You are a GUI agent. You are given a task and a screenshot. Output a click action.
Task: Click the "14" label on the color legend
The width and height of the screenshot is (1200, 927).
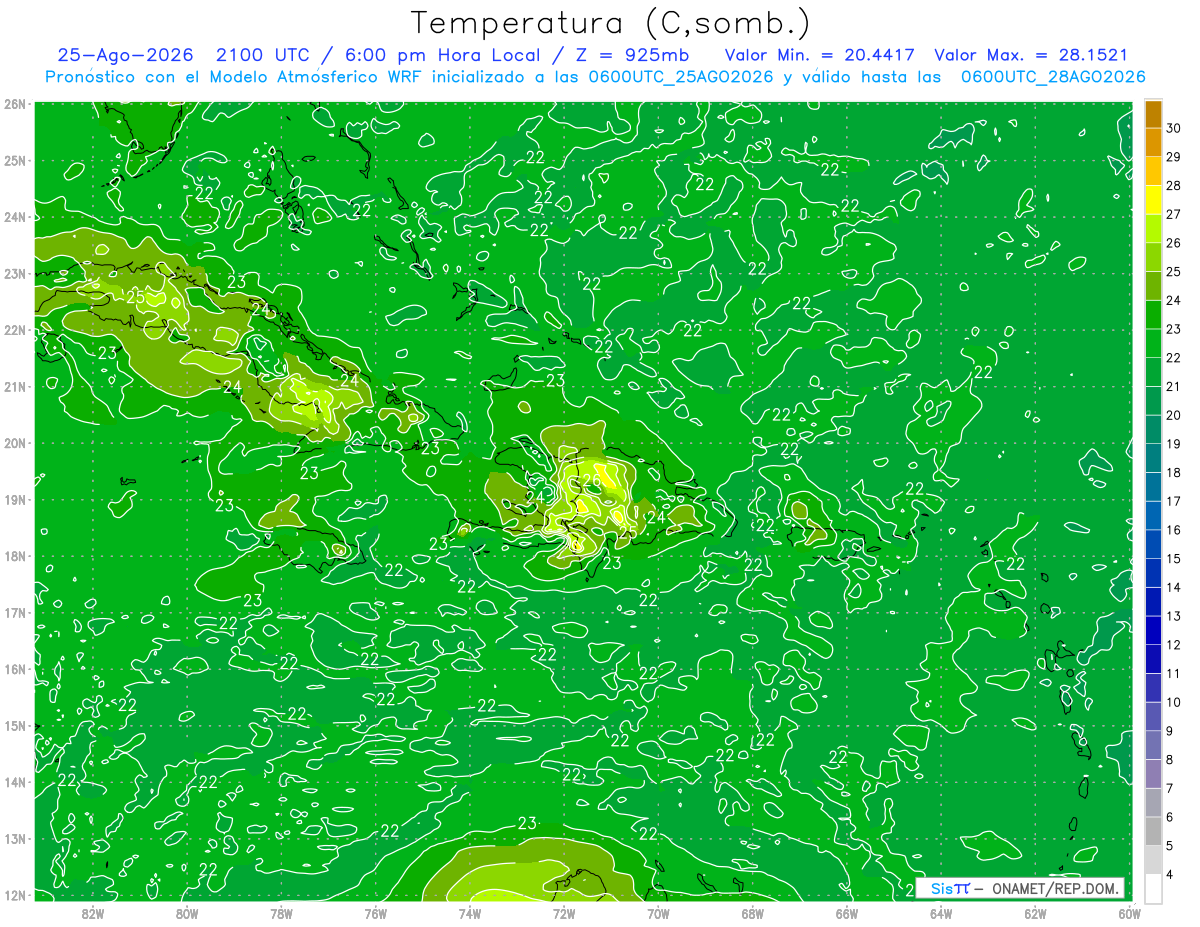1174,587
